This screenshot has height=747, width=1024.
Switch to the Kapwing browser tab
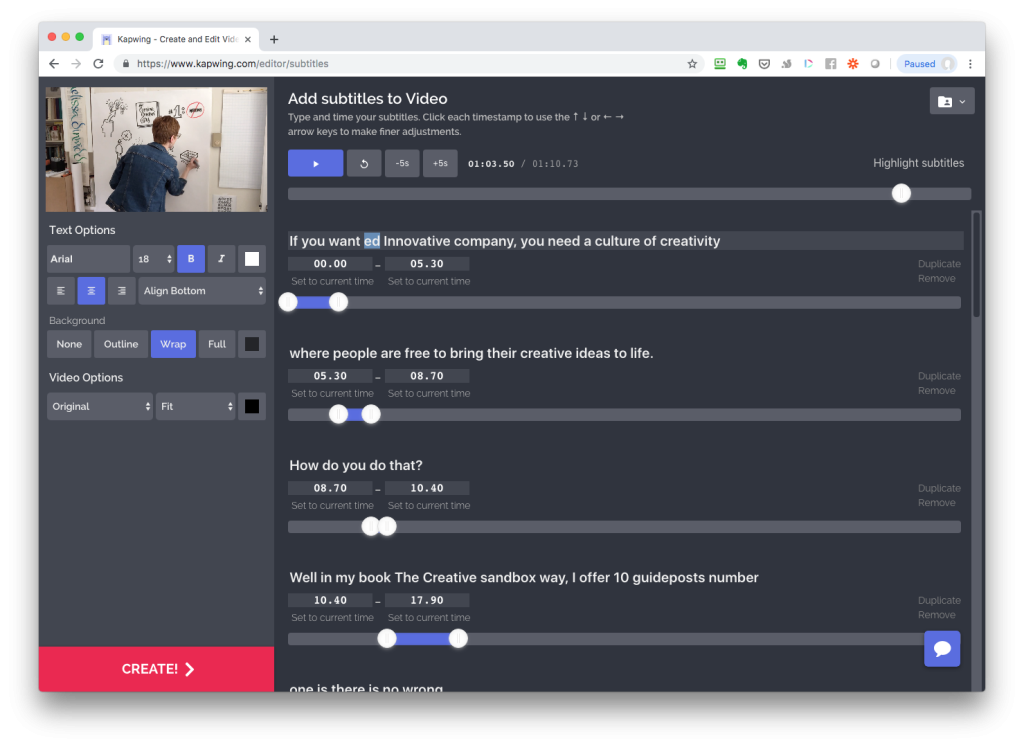click(175, 39)
